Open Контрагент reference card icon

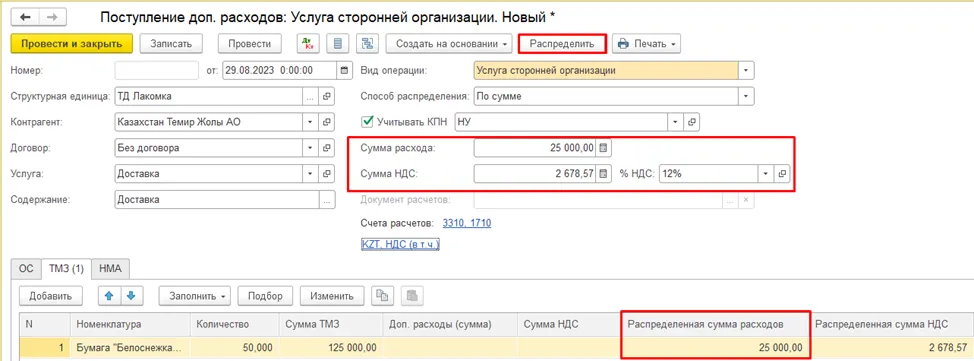coord(326,122)
